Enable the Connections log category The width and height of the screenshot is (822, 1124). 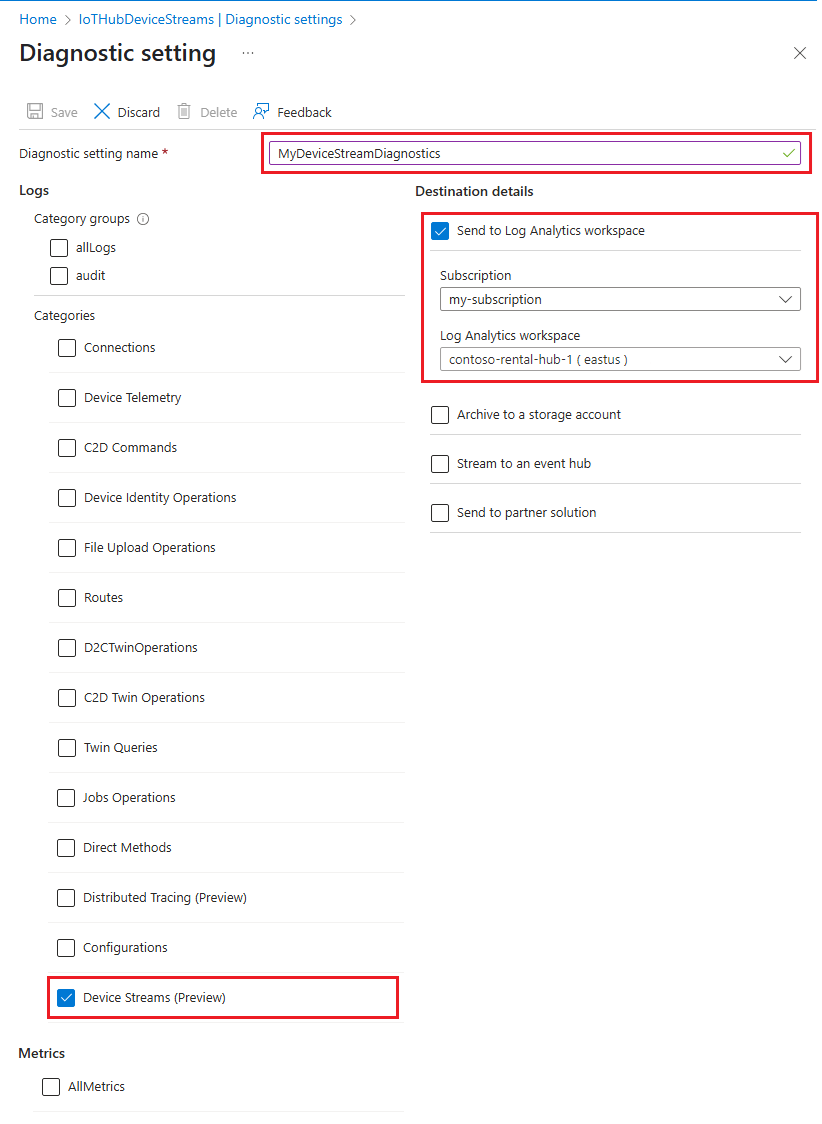pos(66,347)
